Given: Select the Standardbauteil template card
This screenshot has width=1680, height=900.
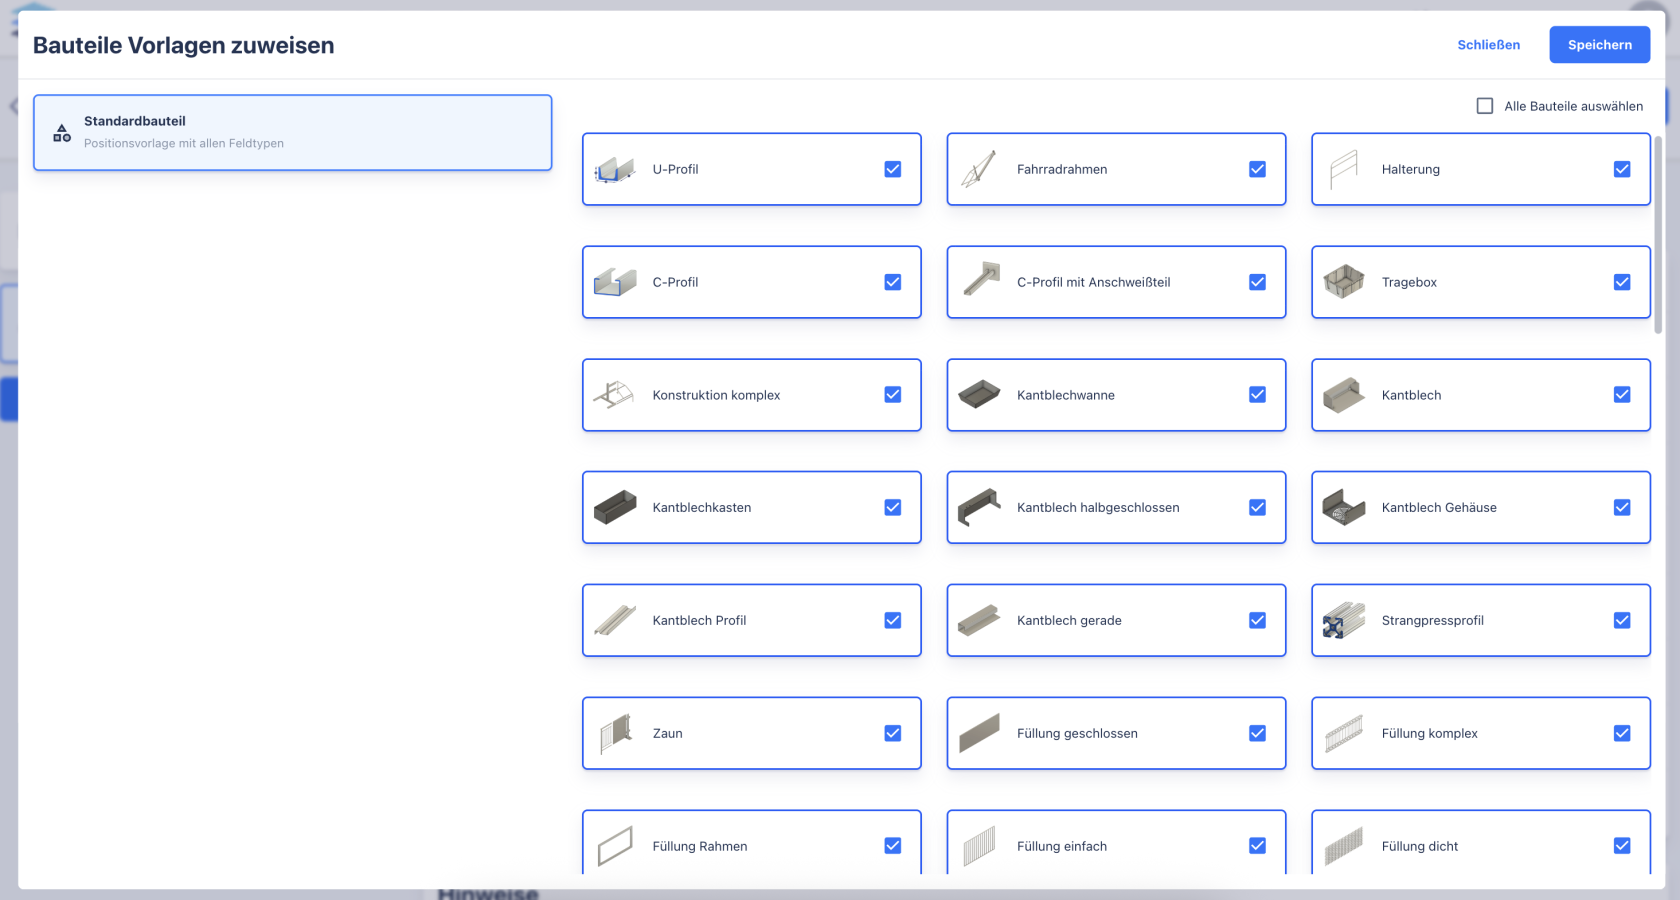Looking at the screenshot, I should 292,132.
